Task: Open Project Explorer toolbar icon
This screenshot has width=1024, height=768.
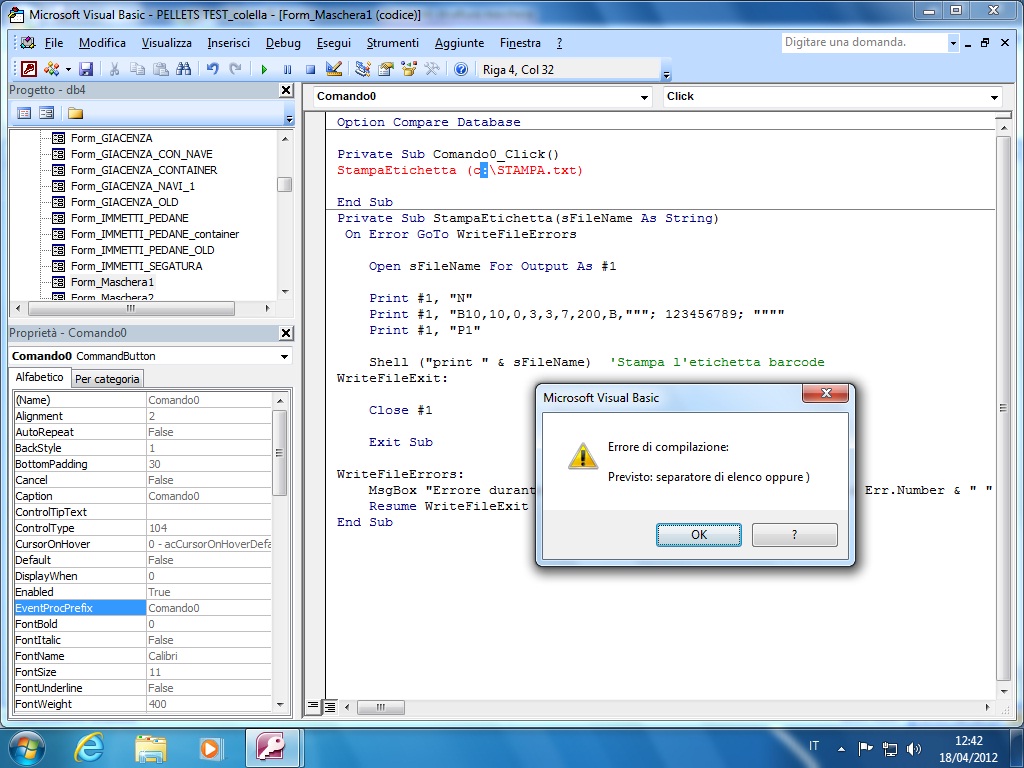Action: [363, 69]
